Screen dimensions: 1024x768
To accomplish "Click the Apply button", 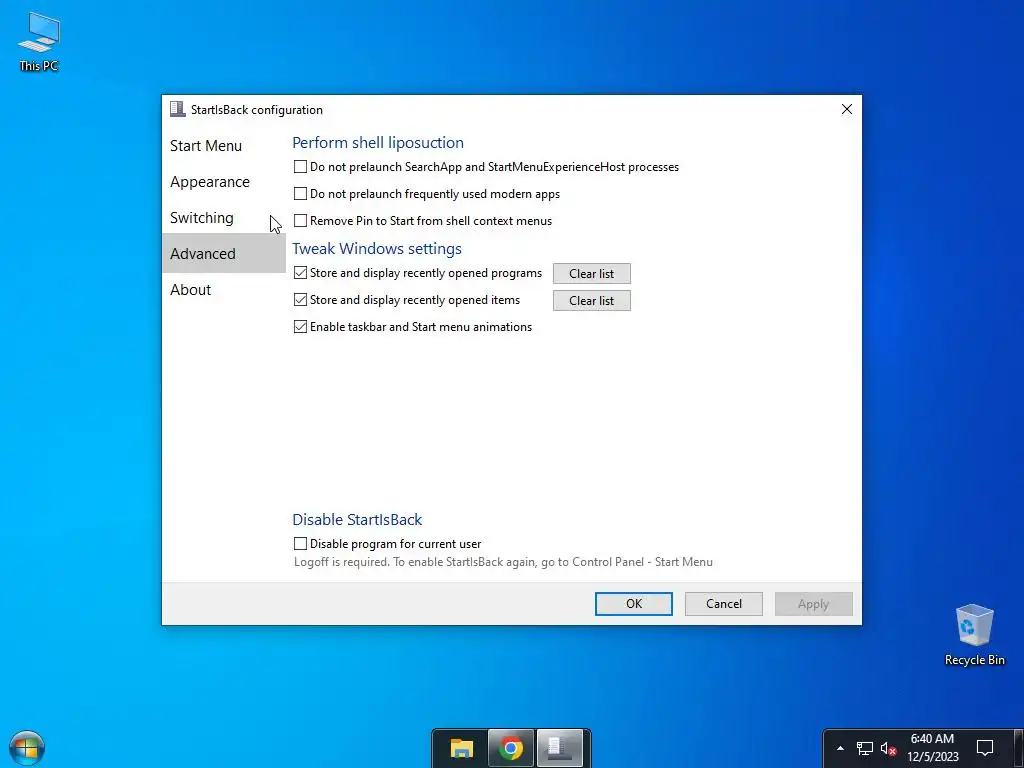I will (x=814, y=604).
